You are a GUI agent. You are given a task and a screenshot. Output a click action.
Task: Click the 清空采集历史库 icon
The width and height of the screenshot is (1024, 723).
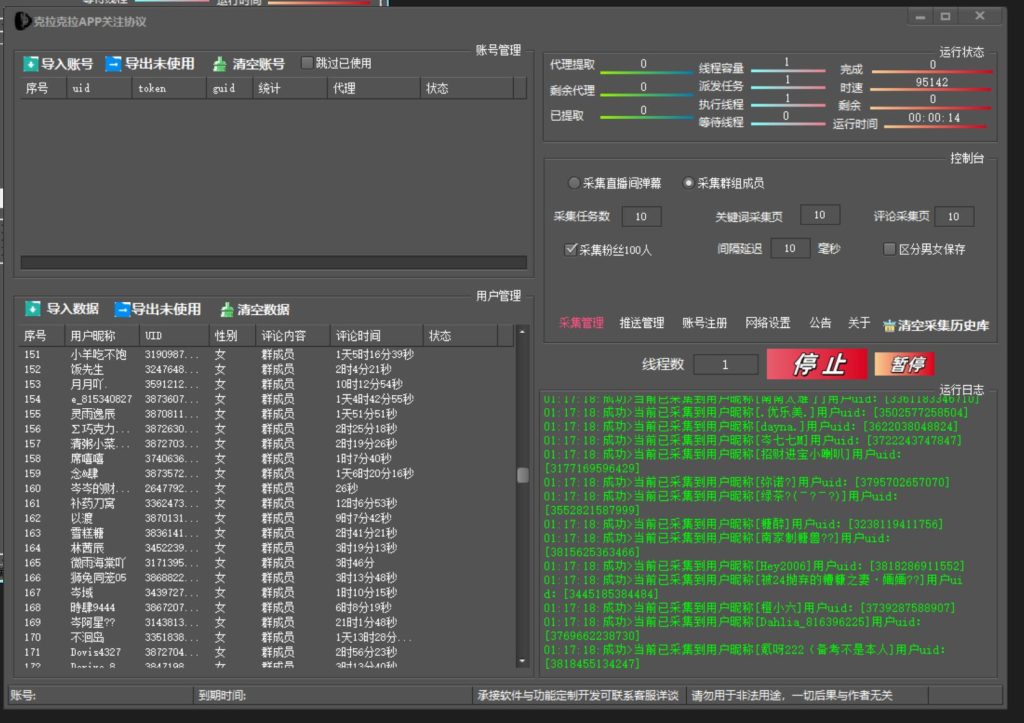889,325
